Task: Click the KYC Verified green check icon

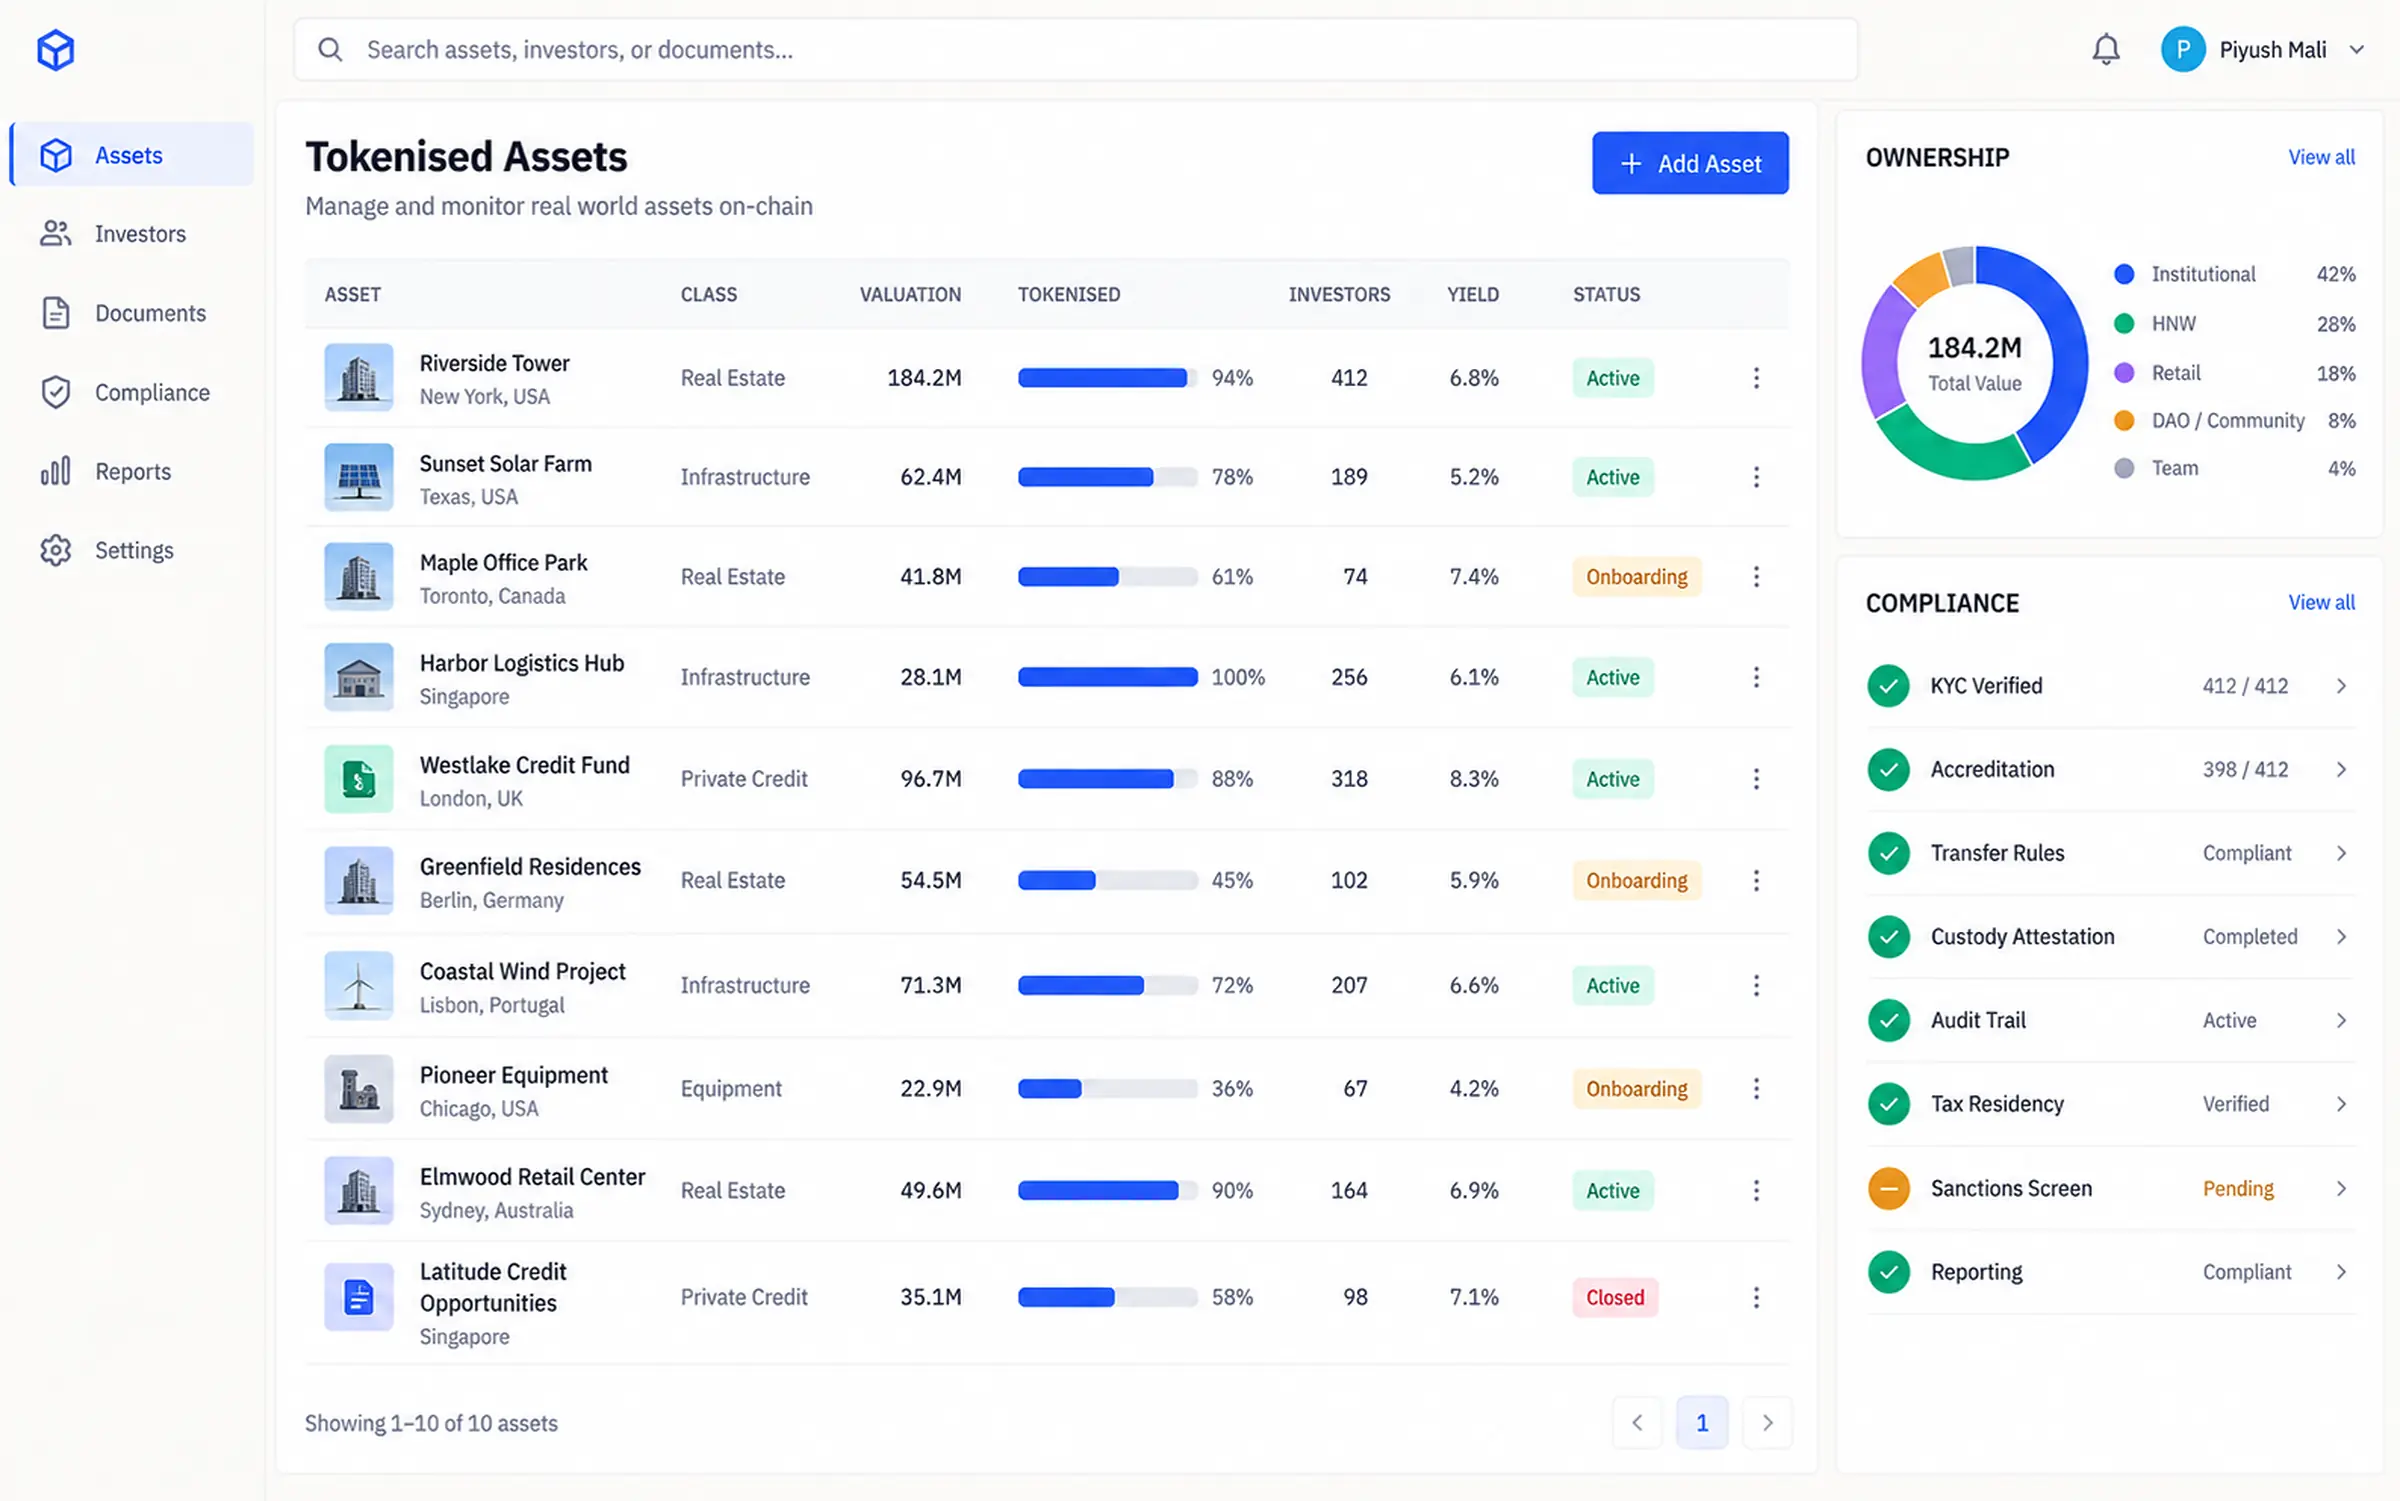Action: 1888,686
